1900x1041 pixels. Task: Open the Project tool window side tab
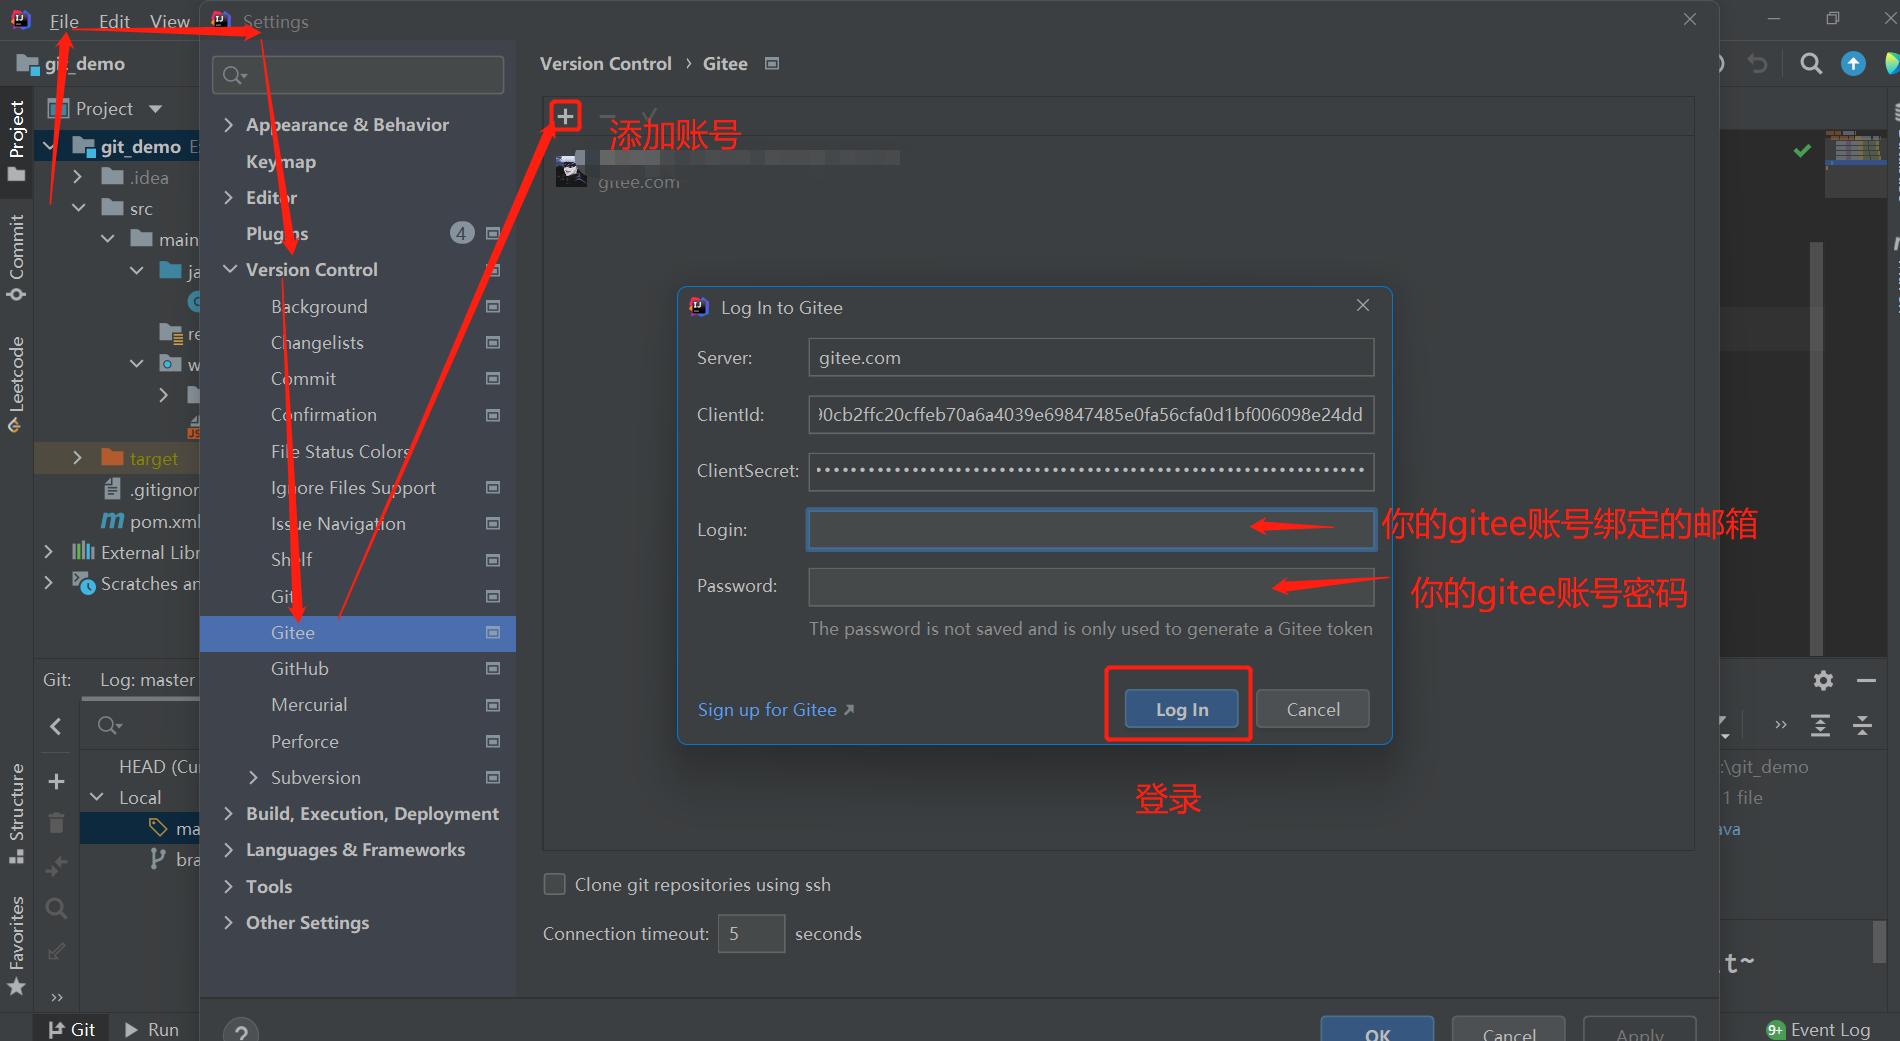click(x=16, y=140)
